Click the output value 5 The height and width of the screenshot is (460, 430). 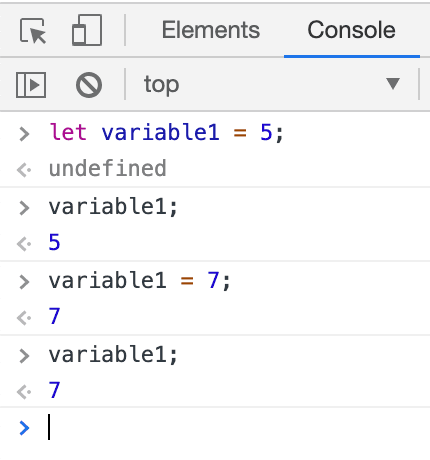click(x=54, y=242)
